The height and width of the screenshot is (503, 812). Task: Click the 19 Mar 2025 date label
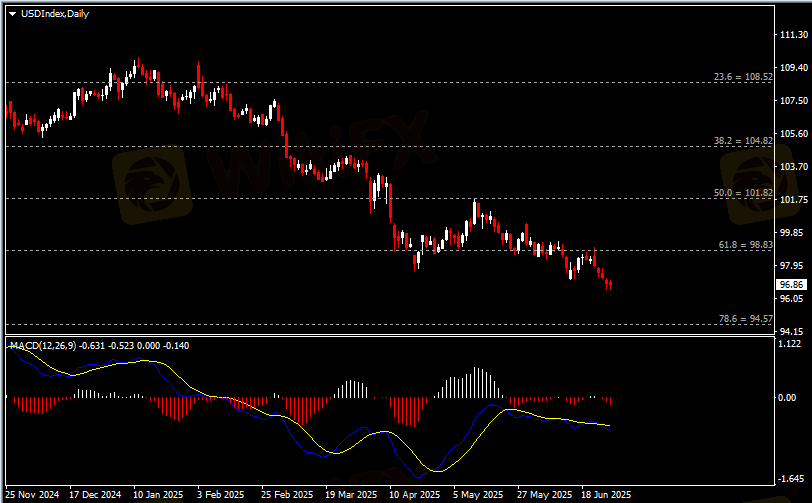coord(351,495)
